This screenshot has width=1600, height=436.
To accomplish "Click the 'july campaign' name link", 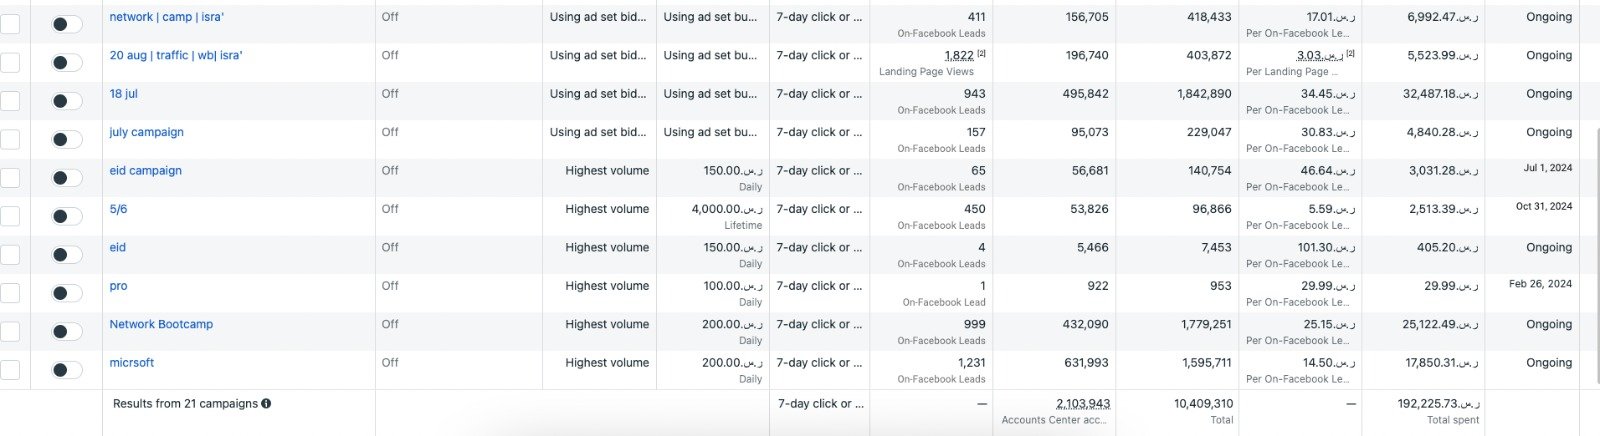I will 146,132.
